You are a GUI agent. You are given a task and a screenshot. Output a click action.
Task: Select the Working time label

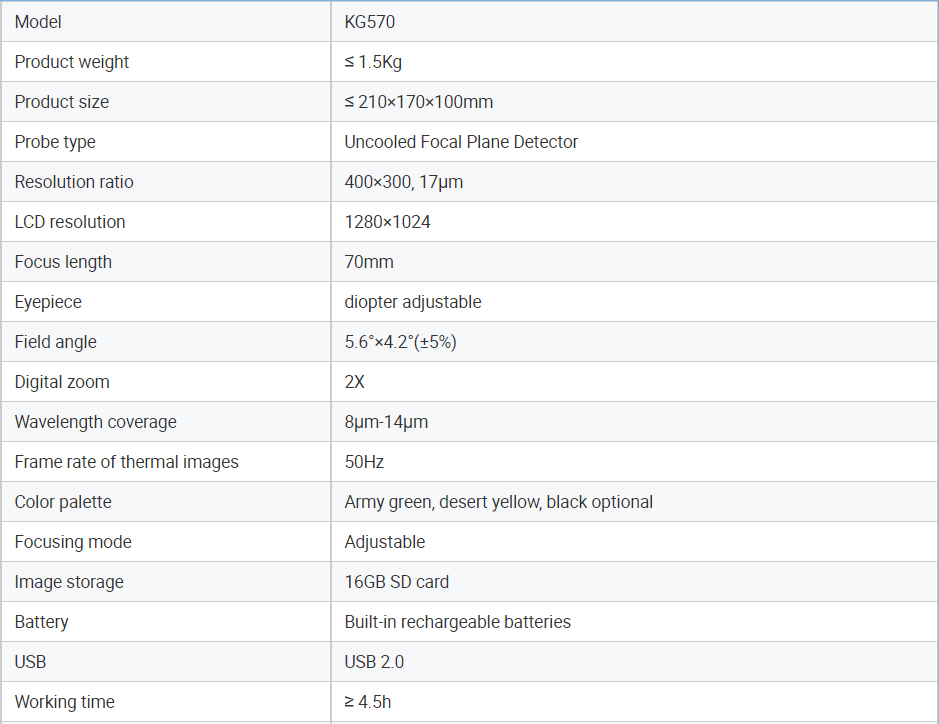pyautogui.click(x=64, y=702)
